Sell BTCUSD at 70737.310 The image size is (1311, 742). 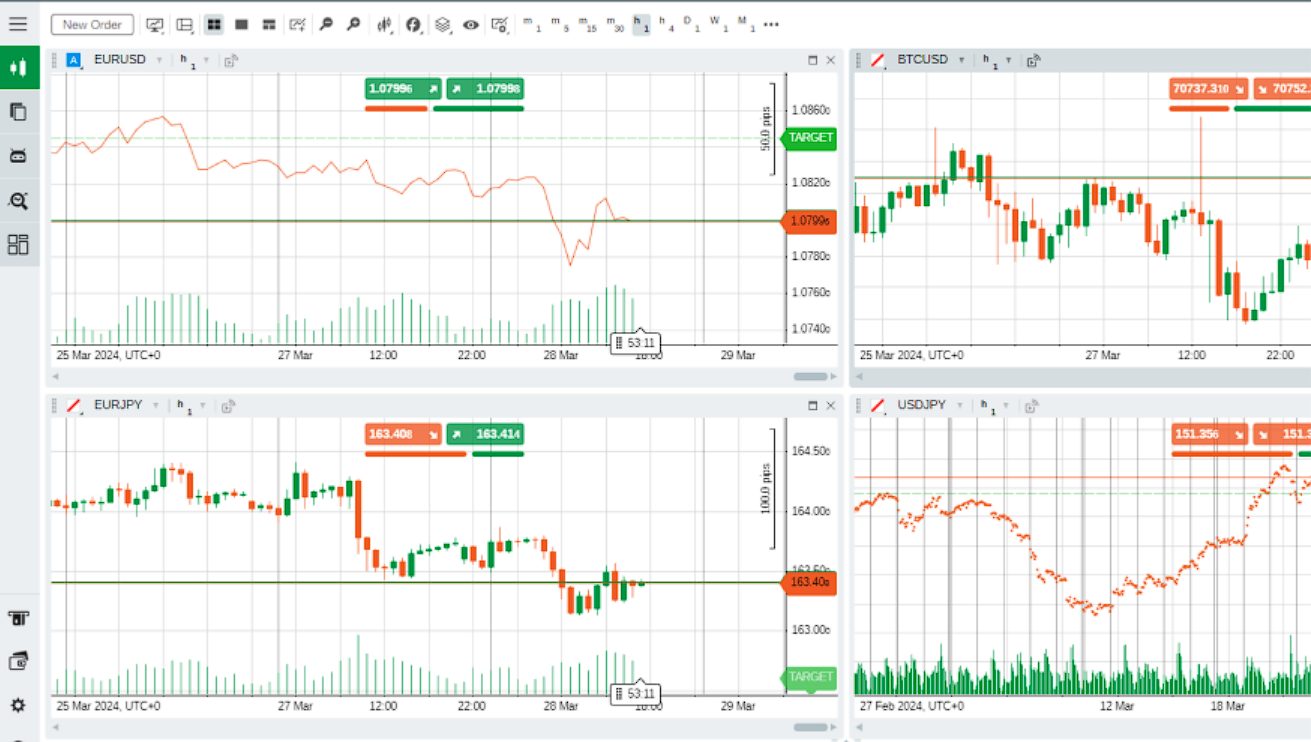[1208, 89]
